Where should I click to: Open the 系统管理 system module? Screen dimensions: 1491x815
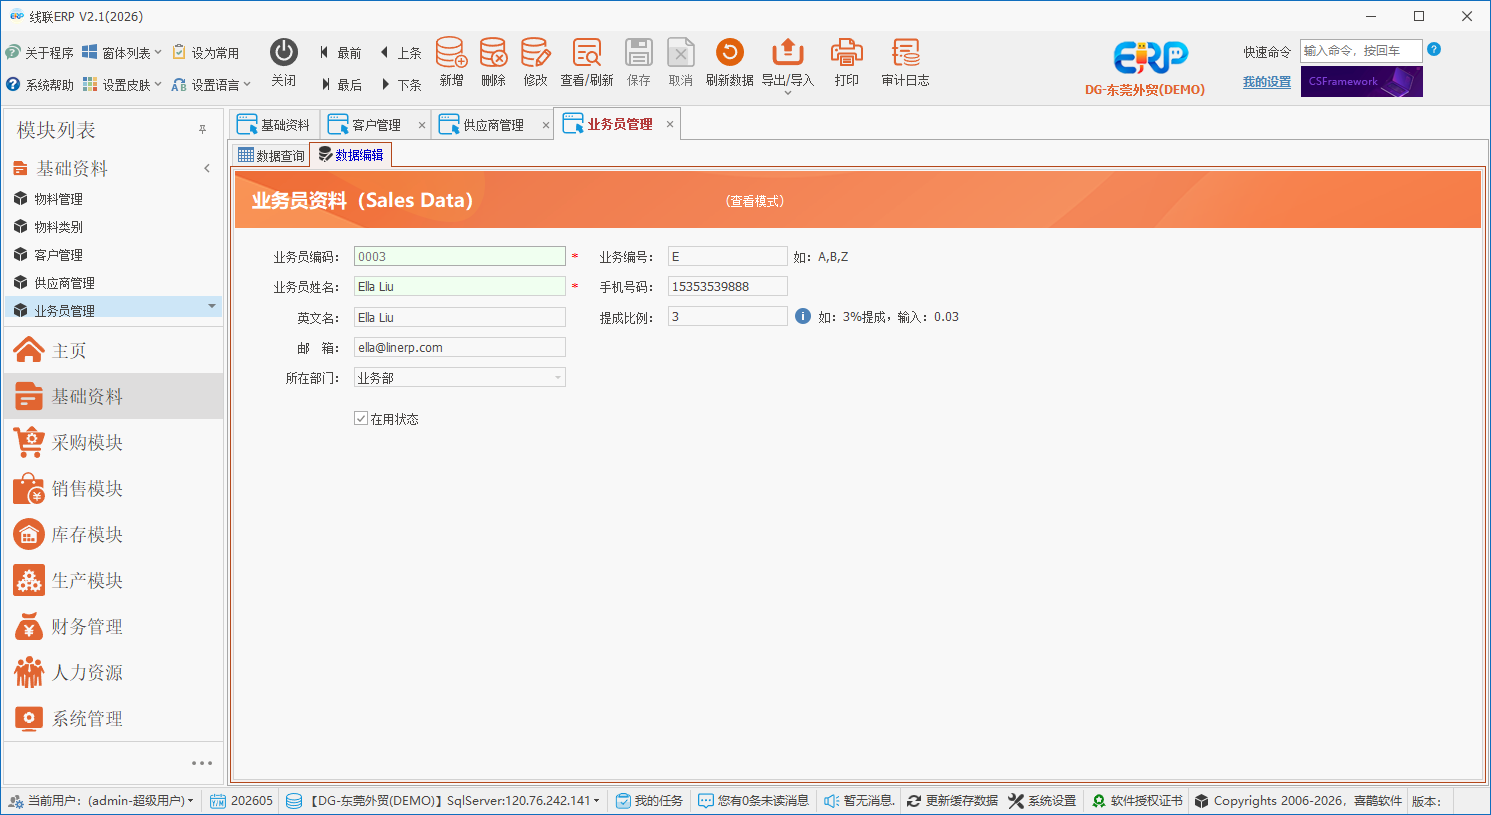point(113,718)
